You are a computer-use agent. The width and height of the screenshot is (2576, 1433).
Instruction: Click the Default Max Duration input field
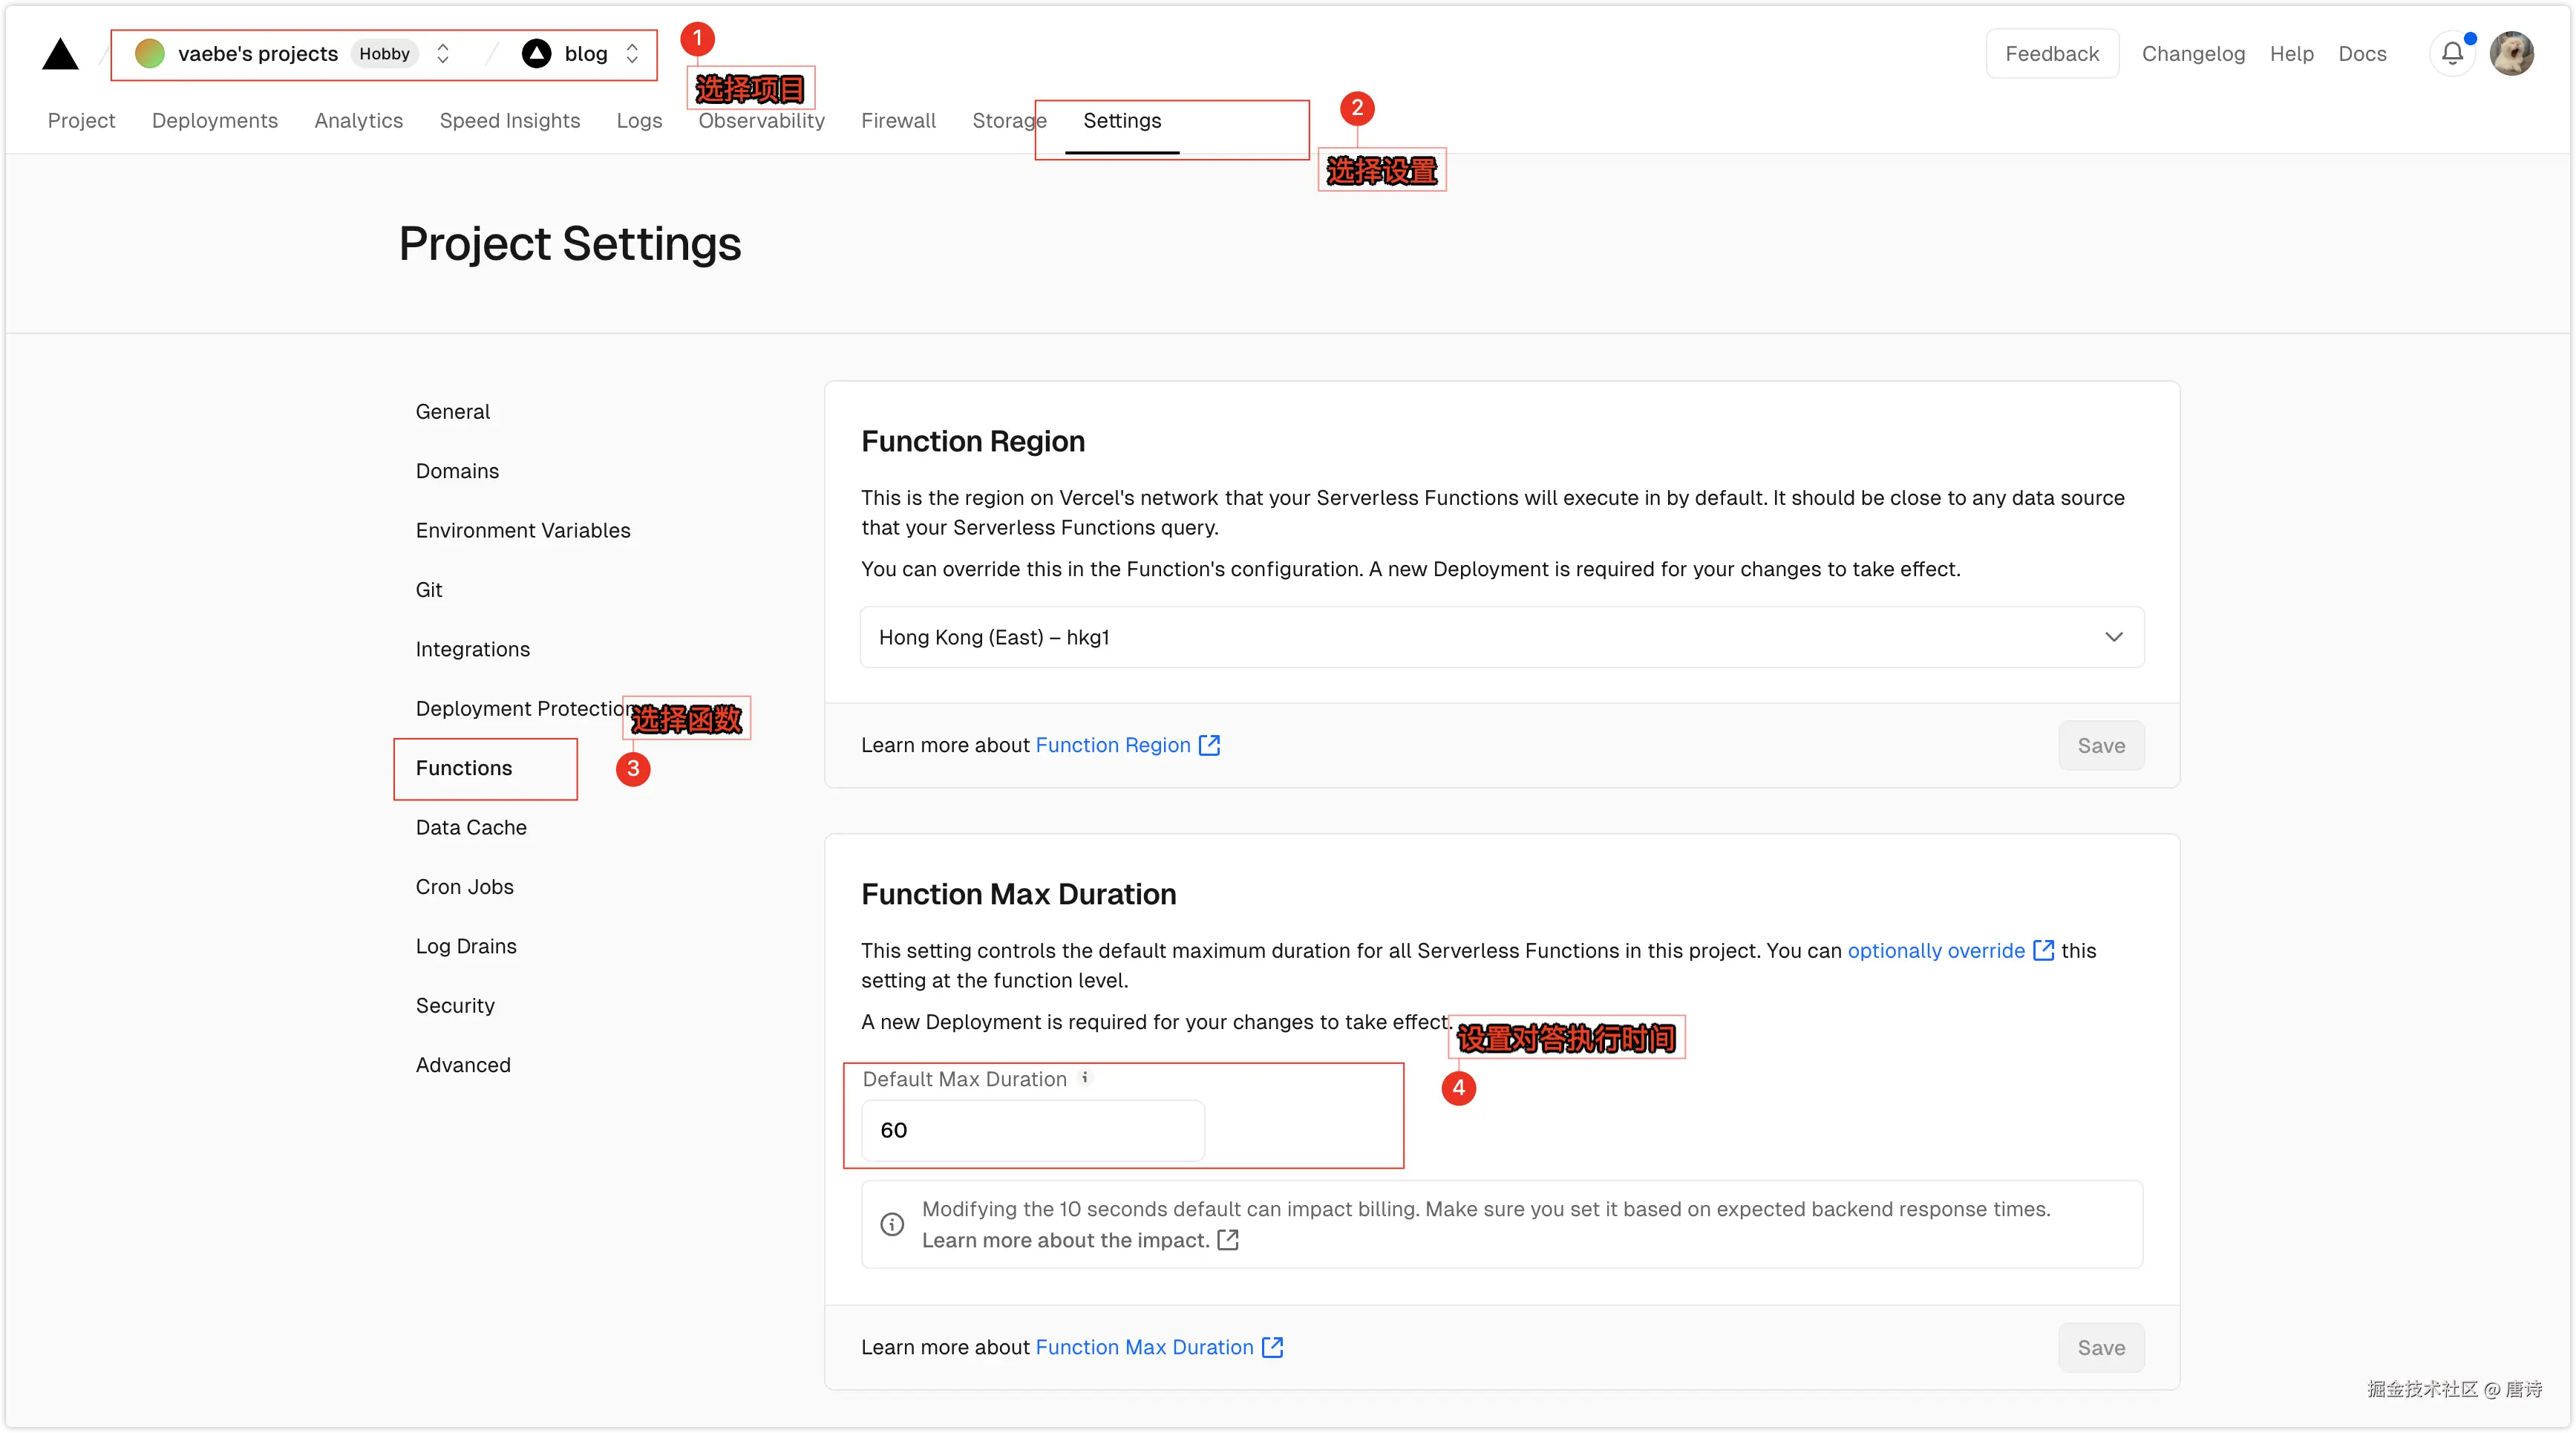(1033, 1130)
